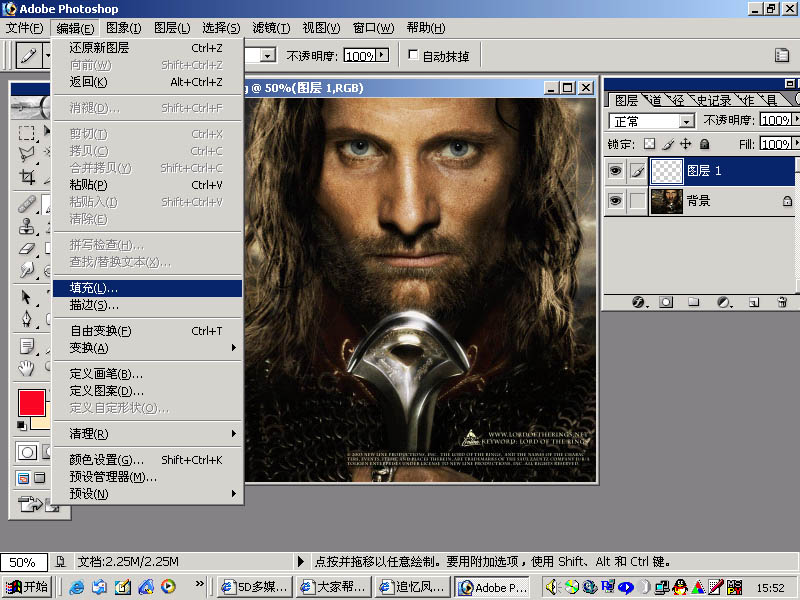This screenshot has height=600, width=800.
Task: Click the zoom percentage field showing 50%
Action: point(23,562)
